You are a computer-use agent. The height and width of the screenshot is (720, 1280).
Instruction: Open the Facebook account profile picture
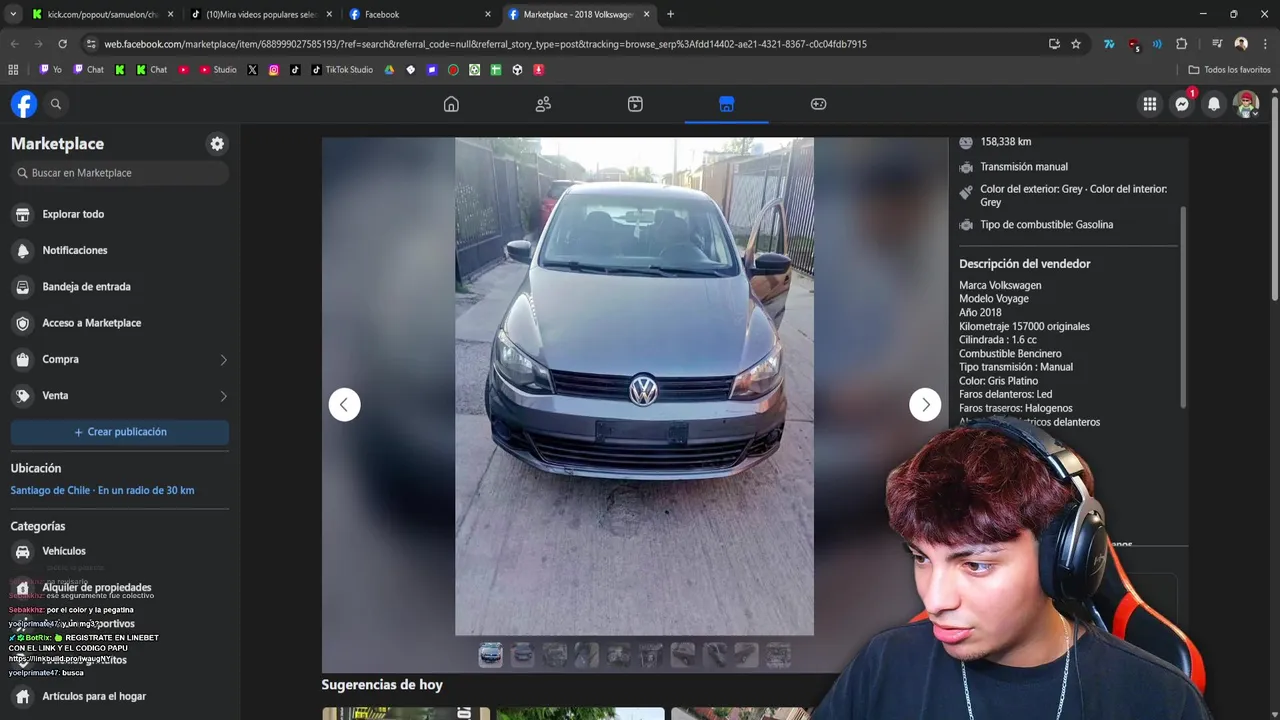click(x=1246, y=104)
